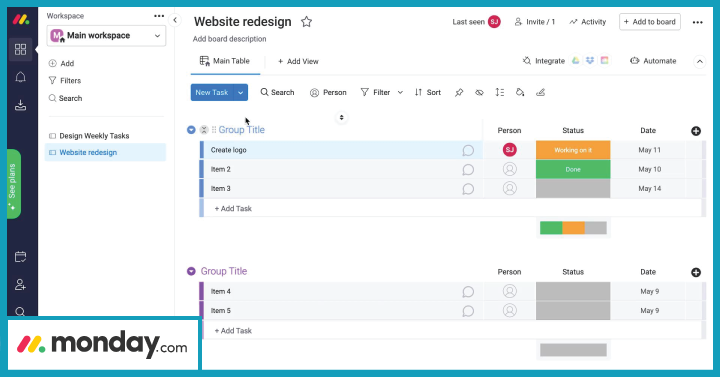Open the conditional coloring paint icon
The image size is (720, 377).
pos(520,92)
